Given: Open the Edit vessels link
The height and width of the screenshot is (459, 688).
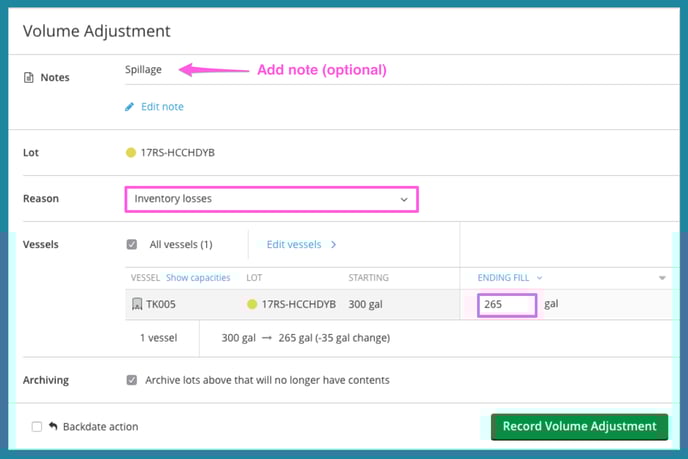Looking at the screenshot, I should [294, 244].
